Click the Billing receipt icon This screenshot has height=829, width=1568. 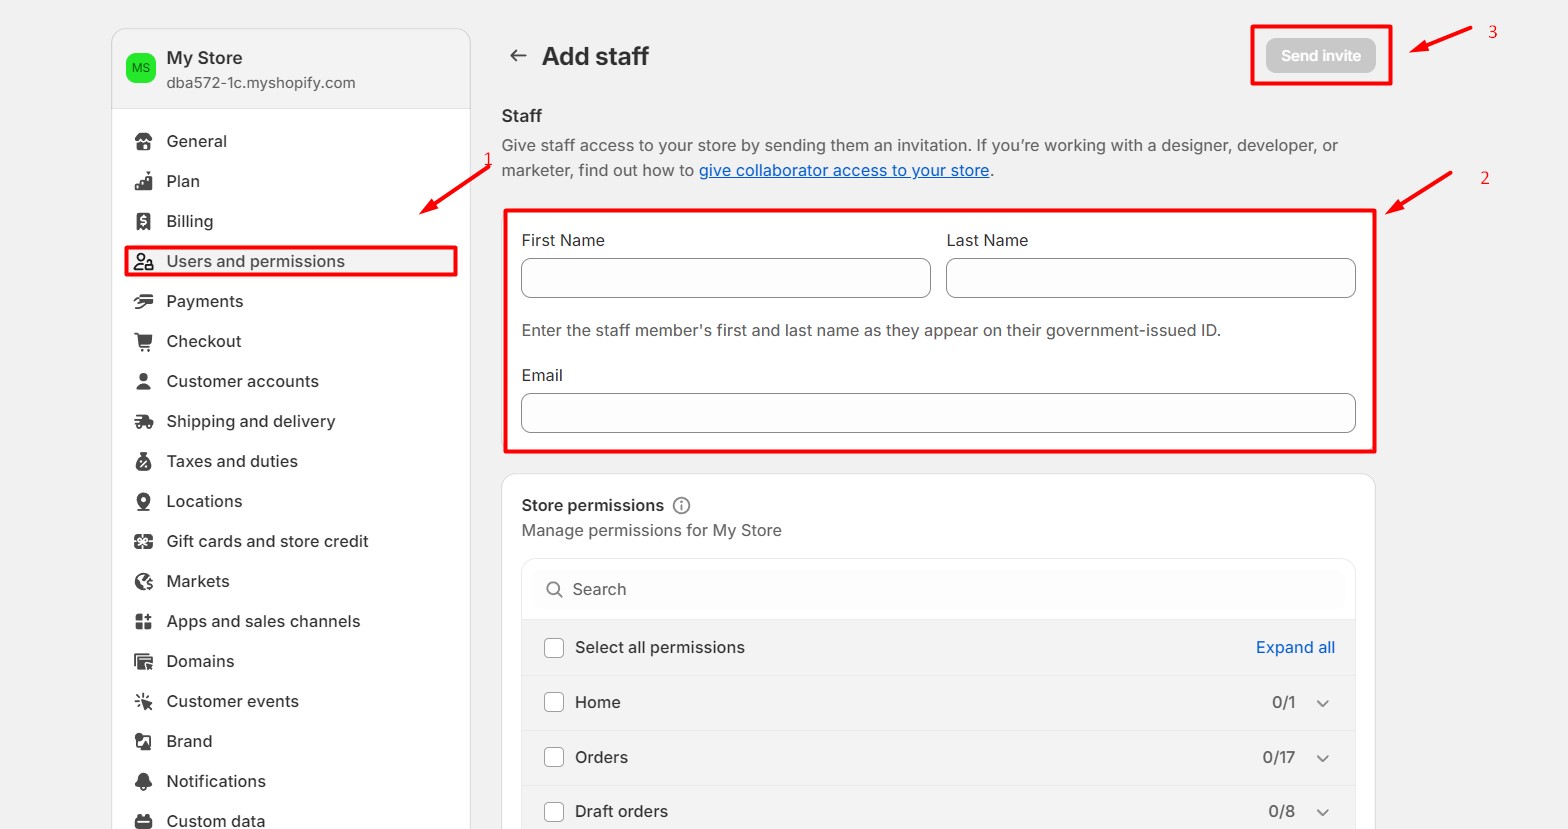[x=143, y=221]
